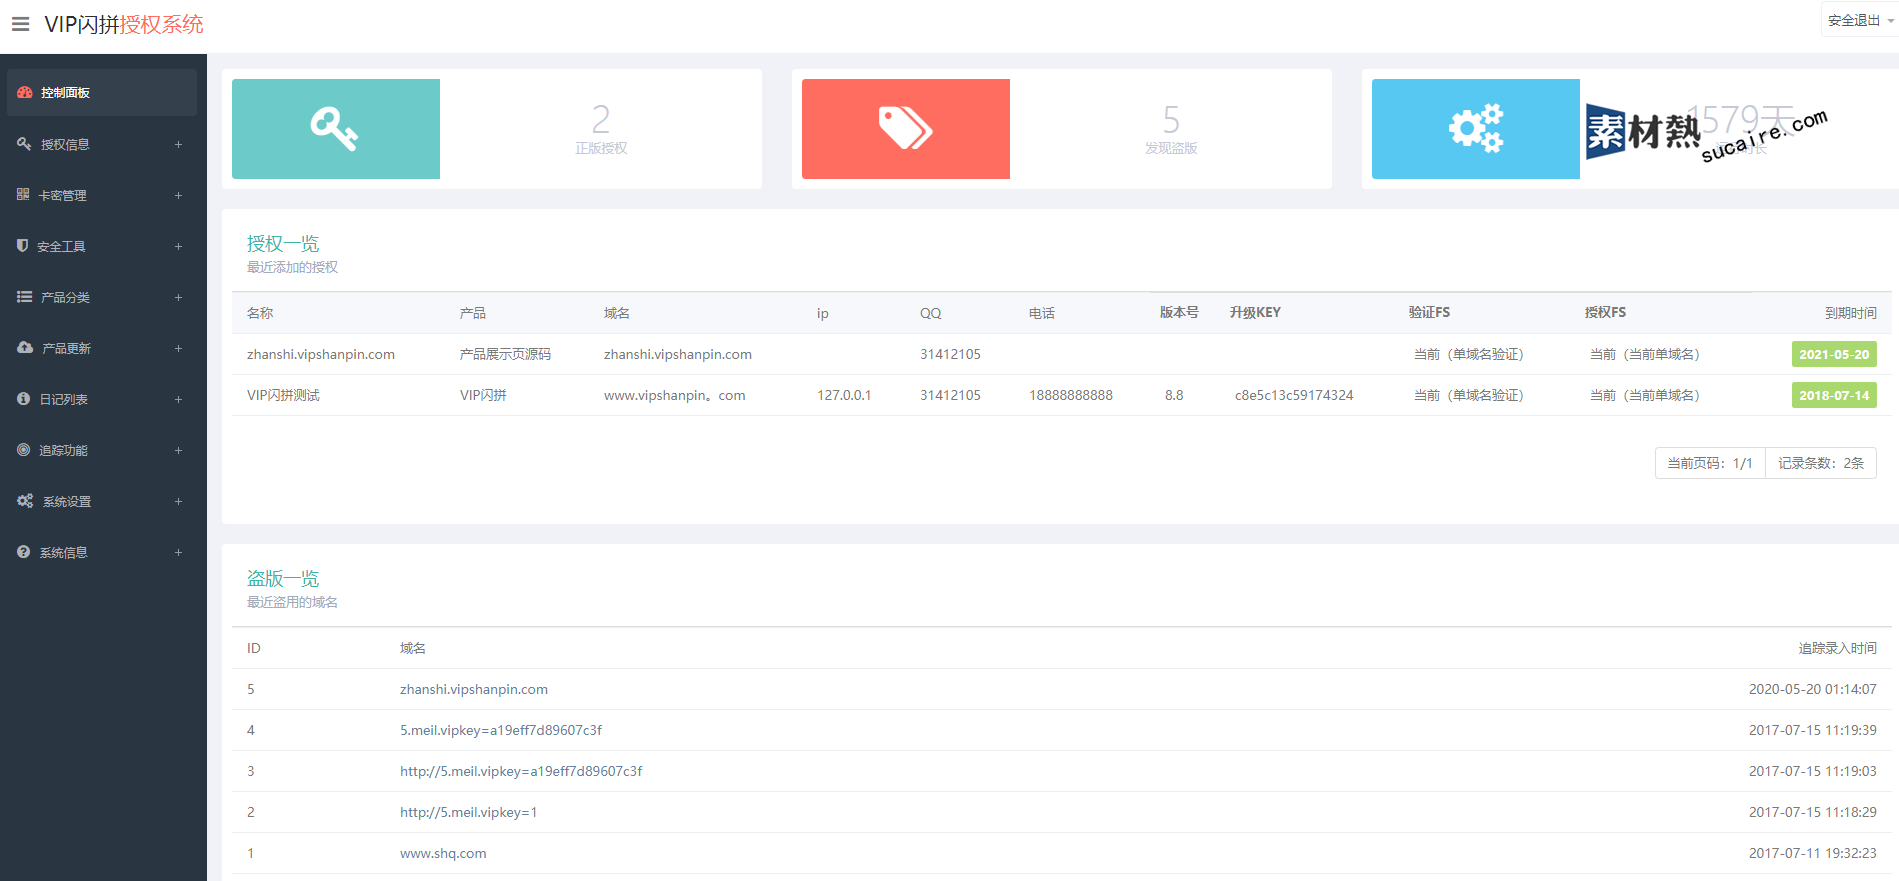Click the 当前页码: 1/1 pager button
The image size is (1899, 881).
(x=1710, y=463)
